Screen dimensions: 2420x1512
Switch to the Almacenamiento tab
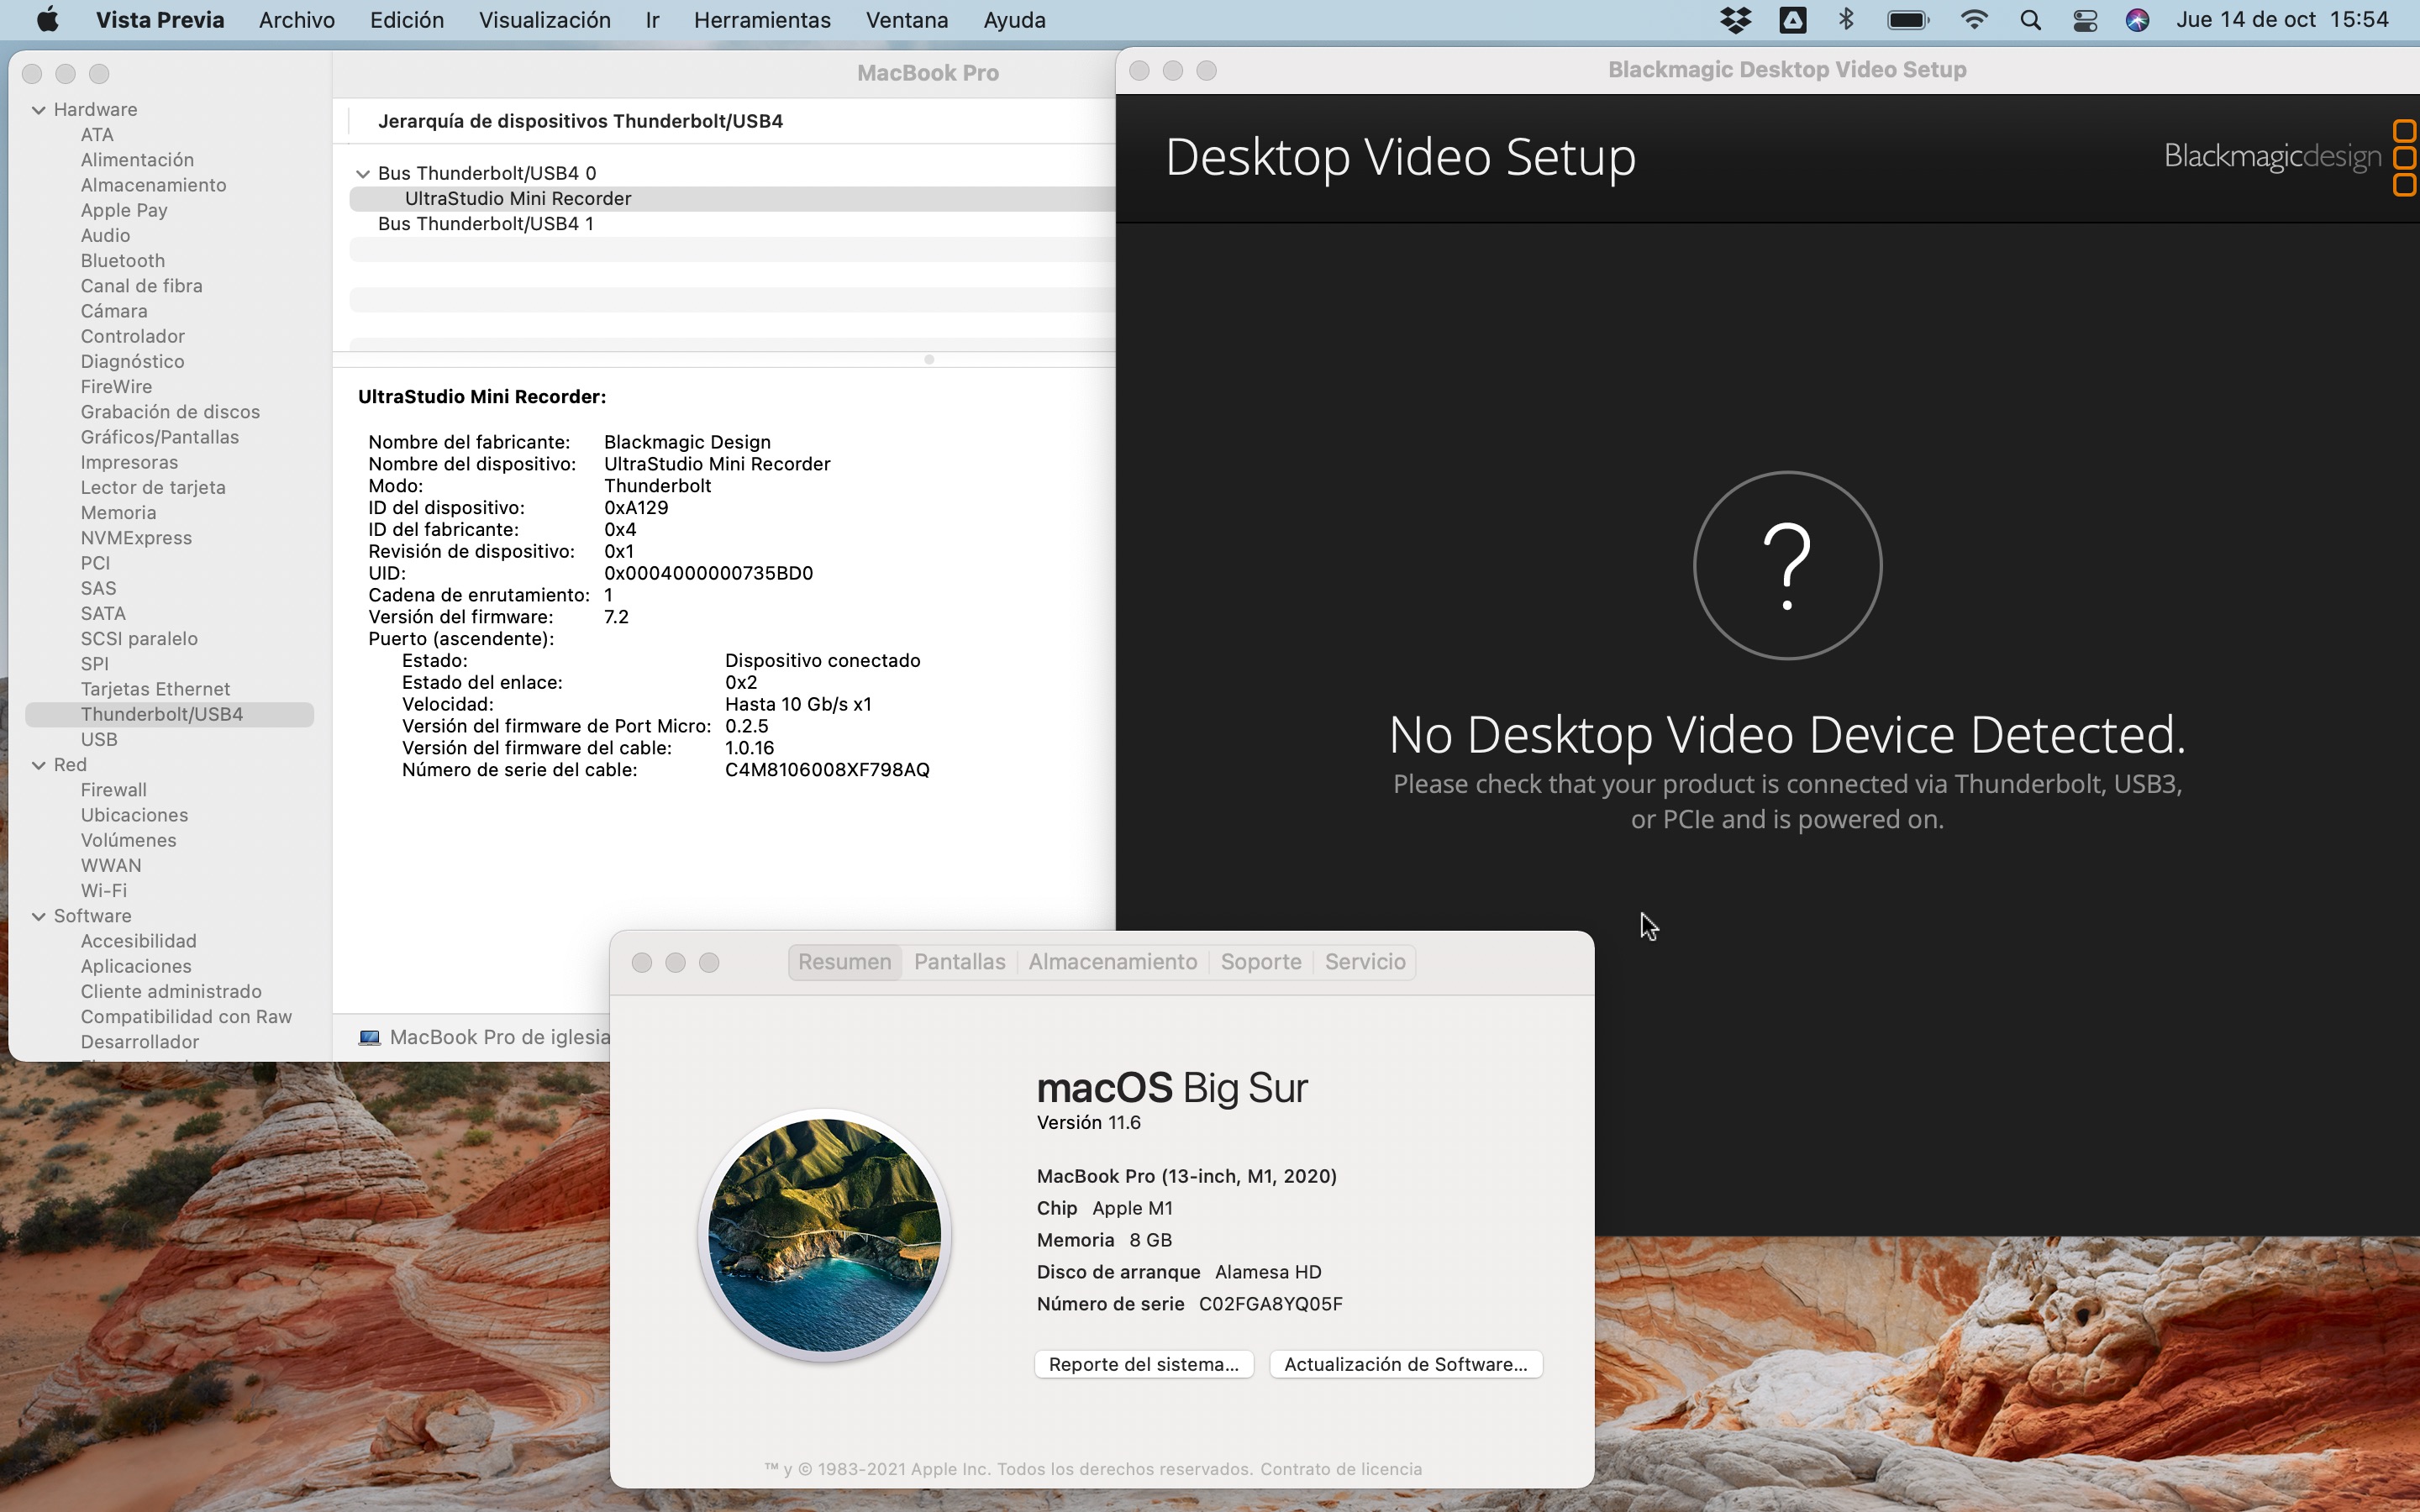(x=1112, y=962)
